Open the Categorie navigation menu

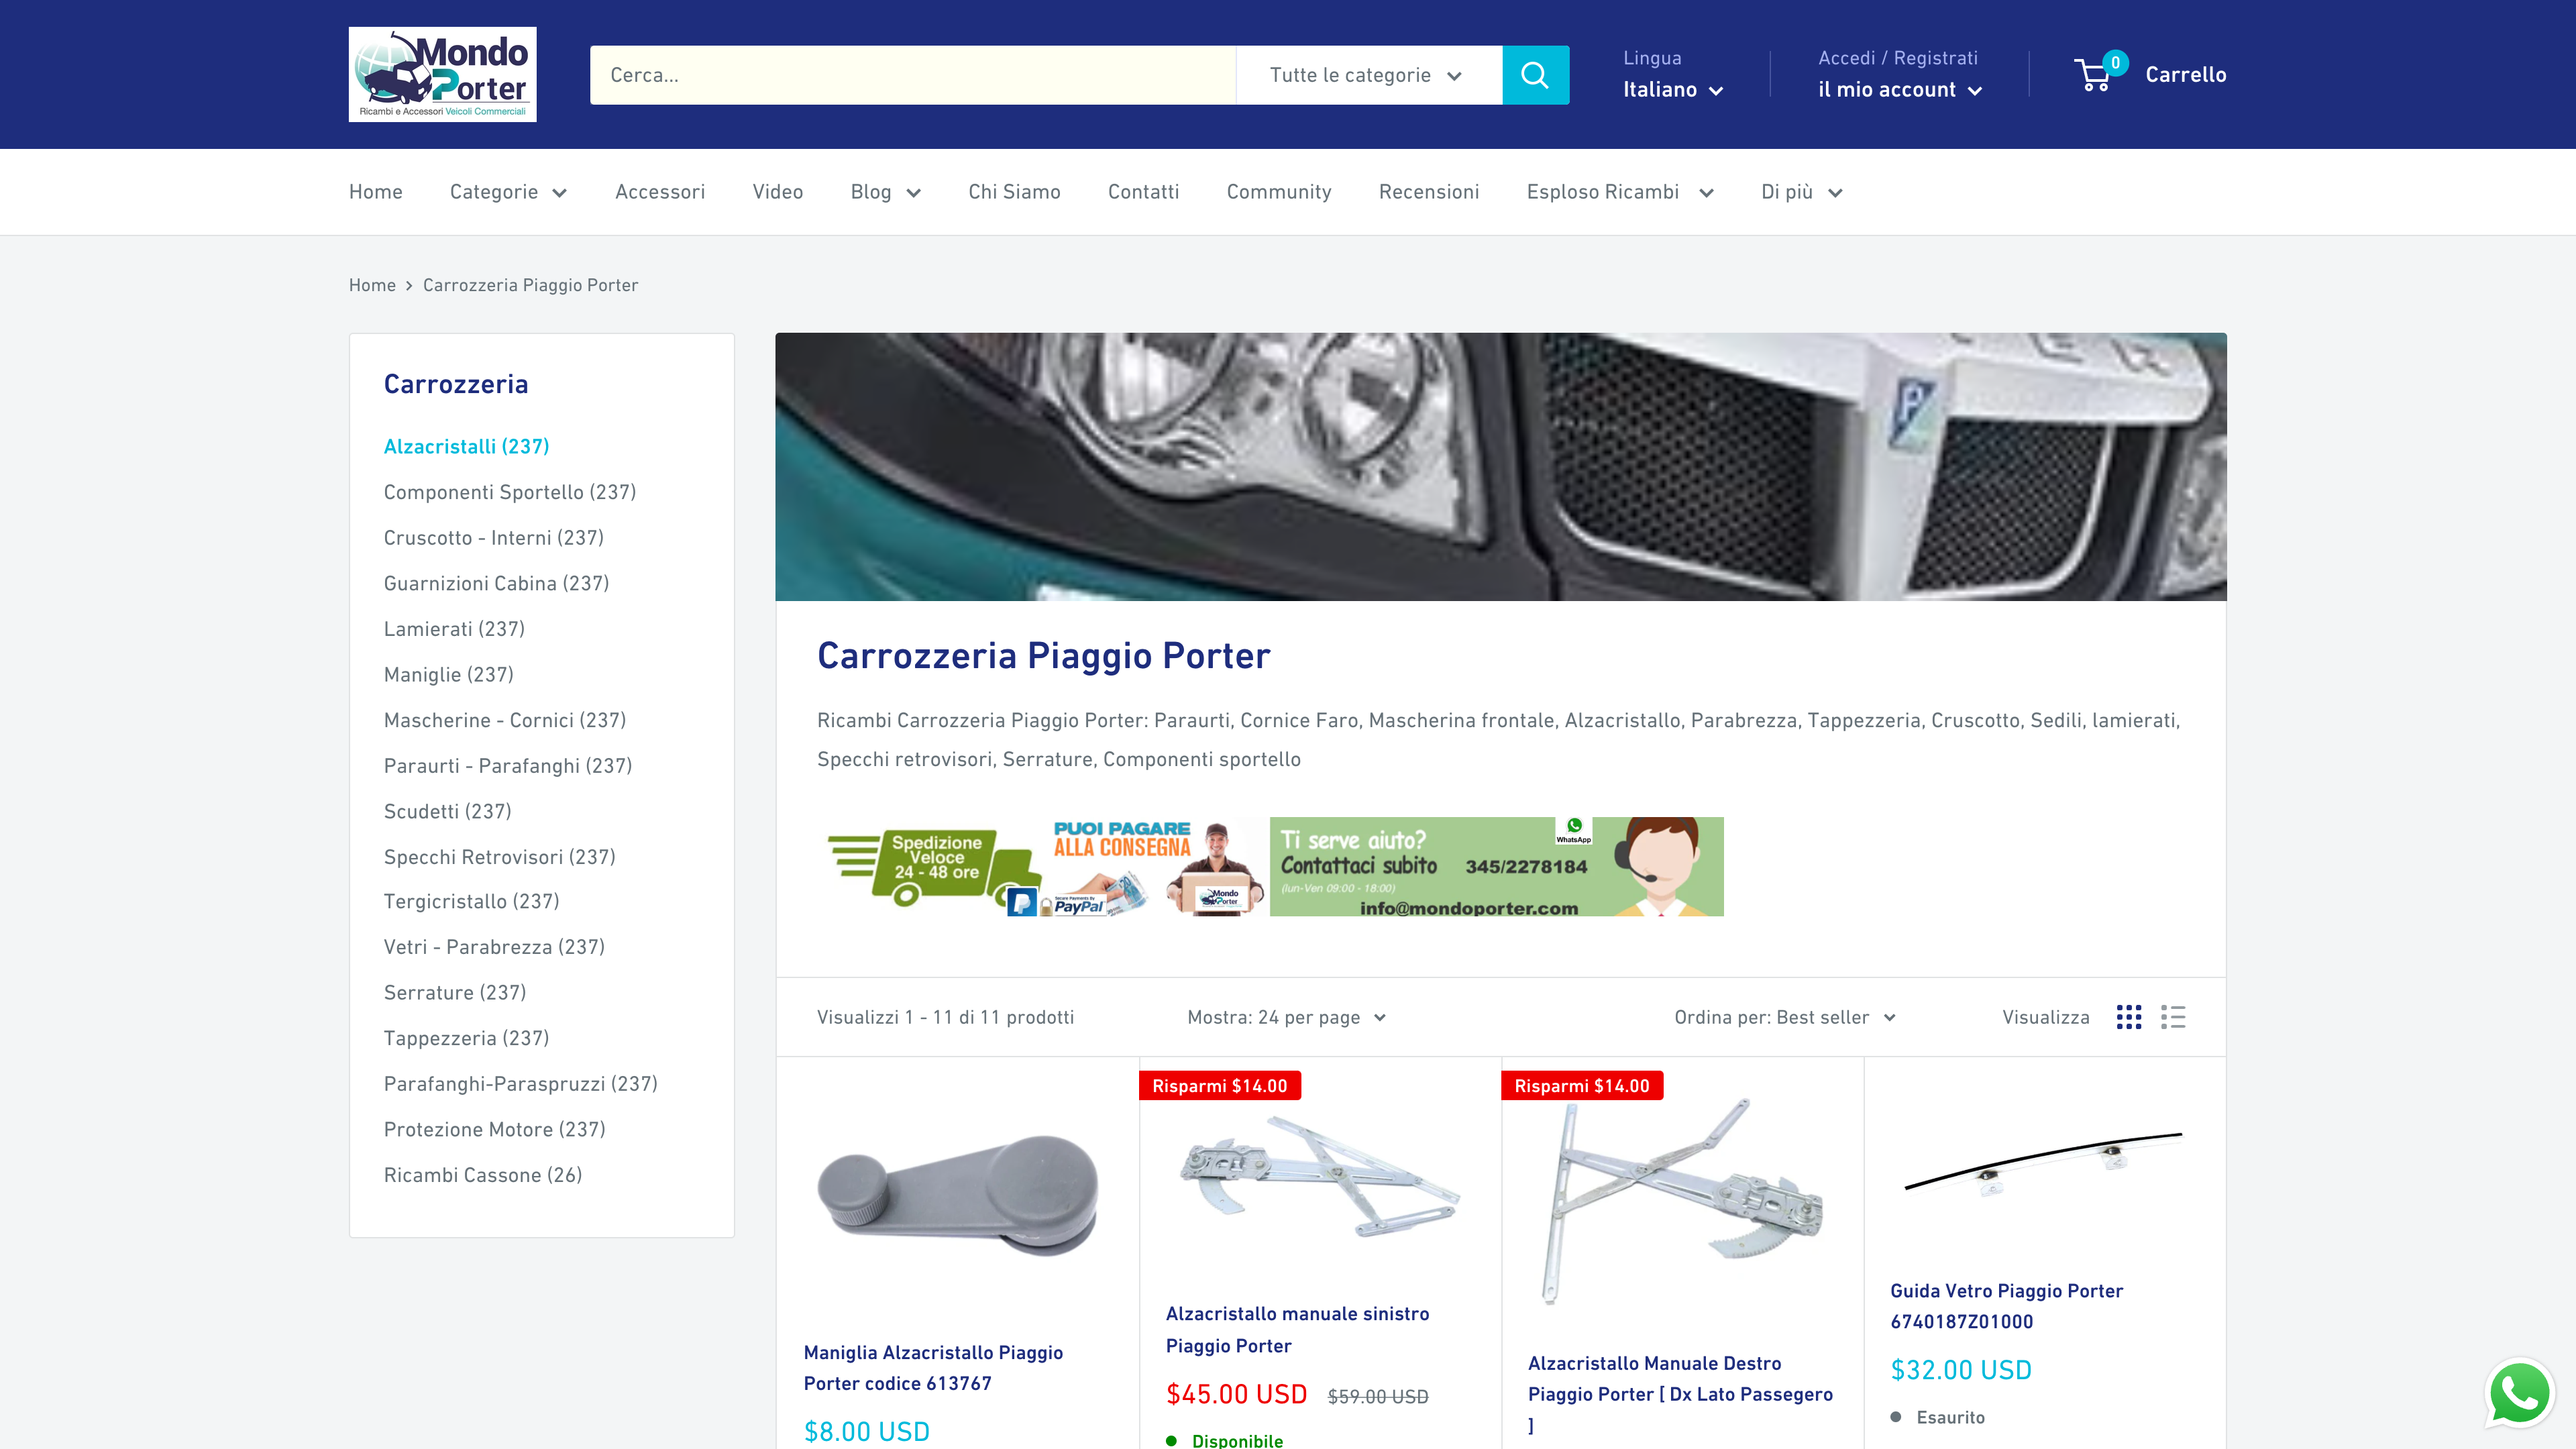(508, 192)
